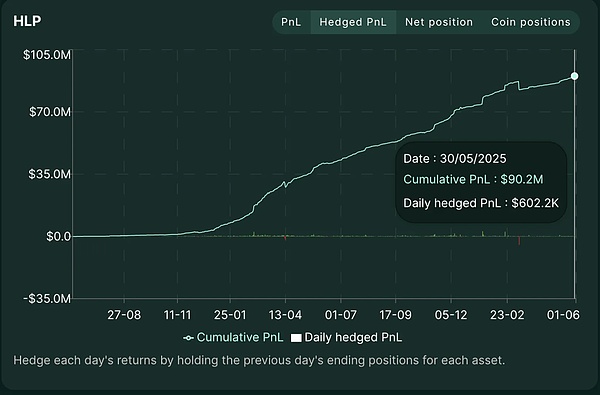Toggle Daily hedged PnL legend series
The height and width of the screenshot is (395, 600).
coord(346,338)
